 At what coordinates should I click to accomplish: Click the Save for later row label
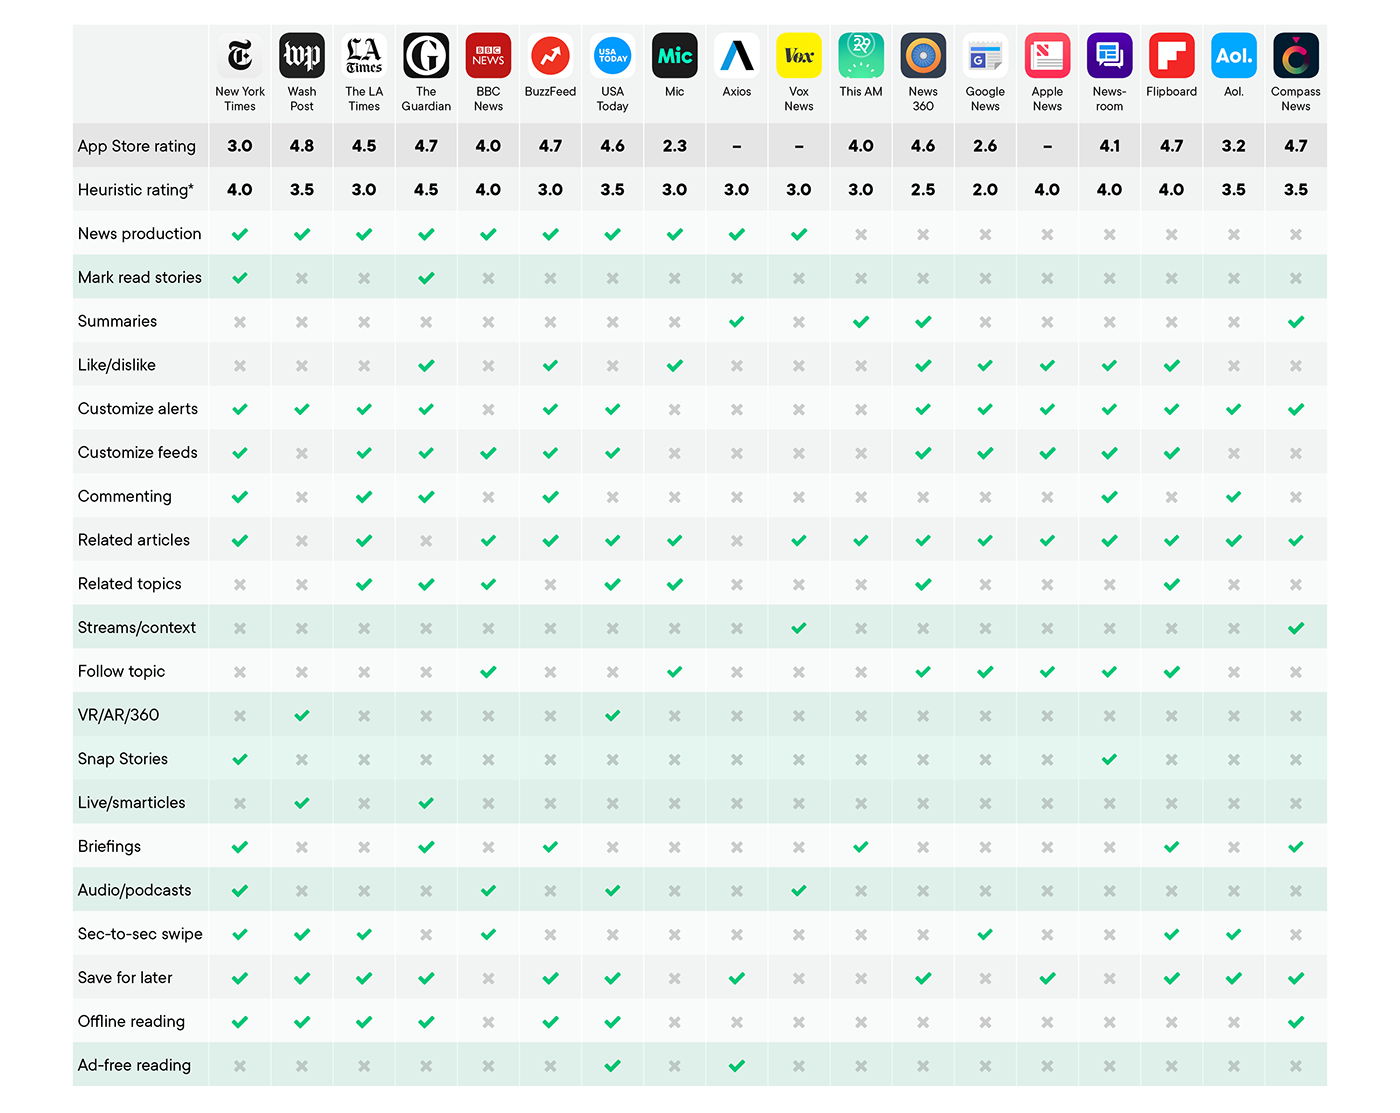click(x=125, y=978)
